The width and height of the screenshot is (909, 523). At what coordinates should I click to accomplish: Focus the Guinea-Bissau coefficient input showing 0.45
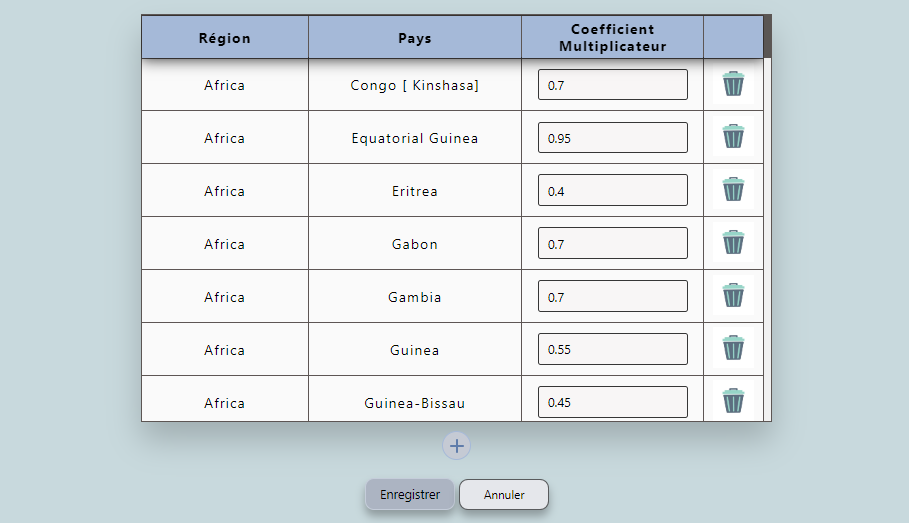[x=613, y=402]
